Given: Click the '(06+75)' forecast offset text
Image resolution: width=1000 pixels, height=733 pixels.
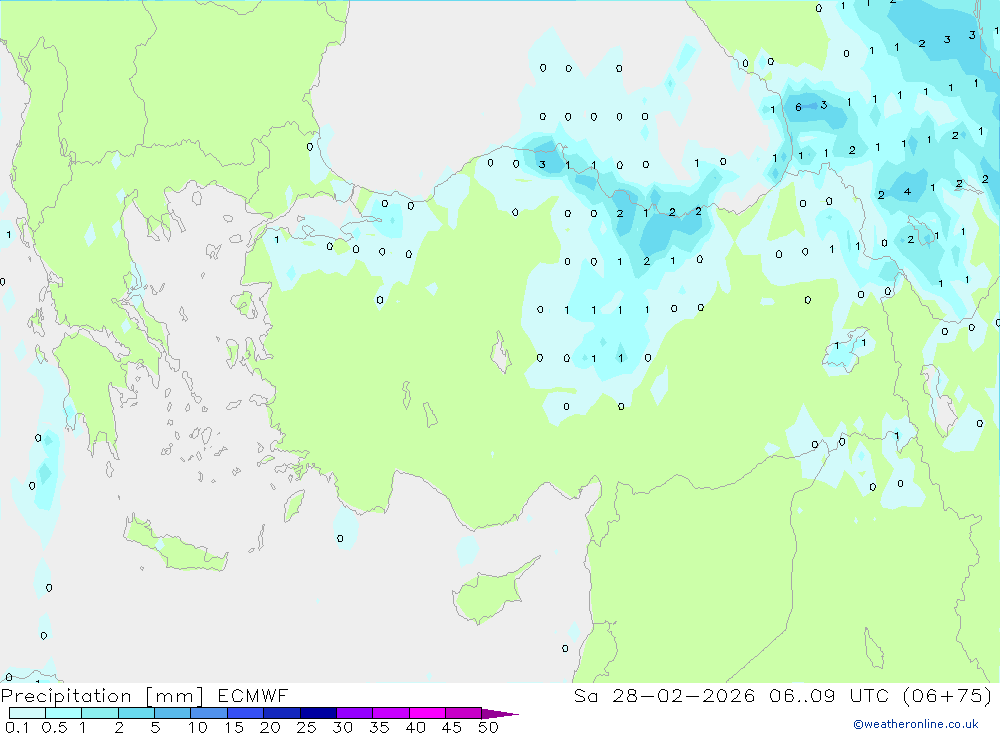Looking at the screenshot, I should click(948, 695).
